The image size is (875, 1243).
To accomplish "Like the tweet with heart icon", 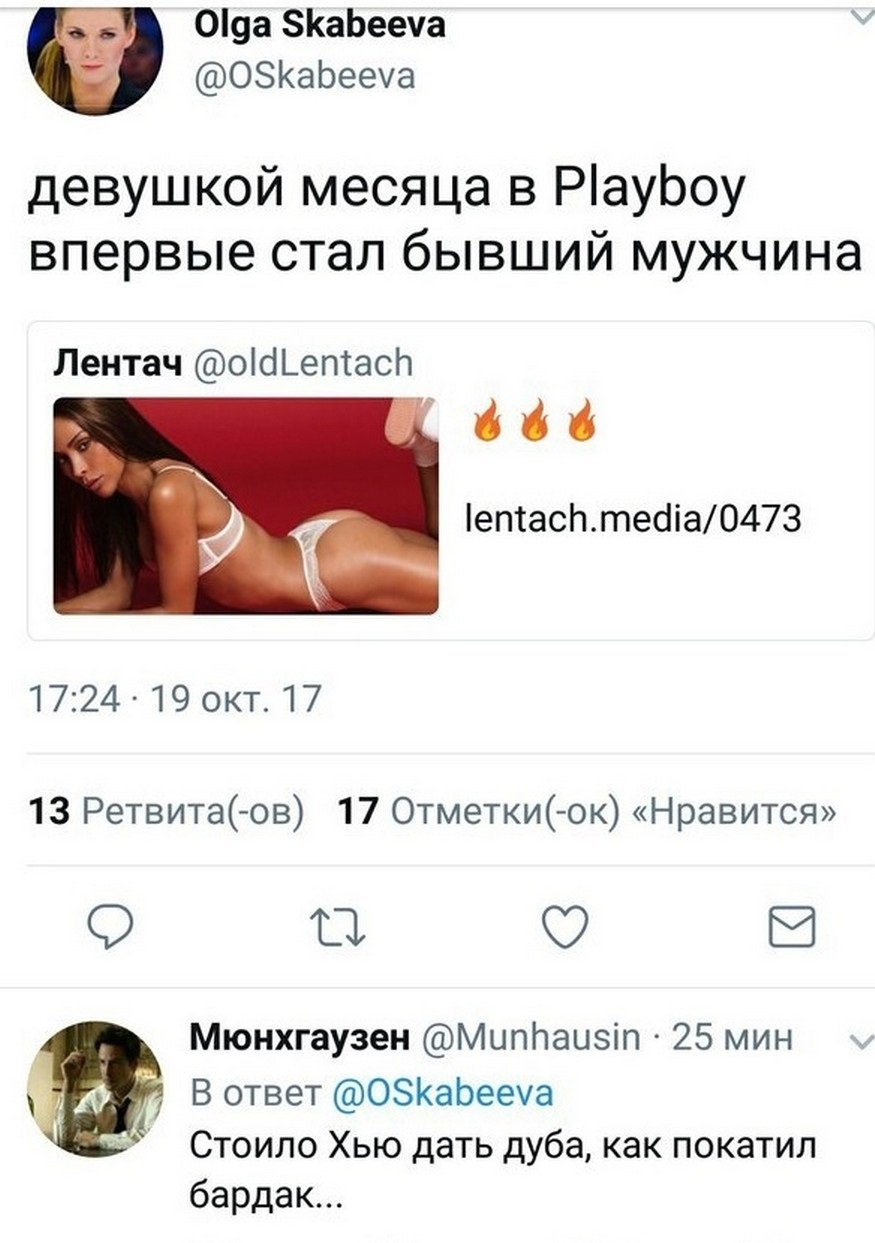I will [565, 926].
